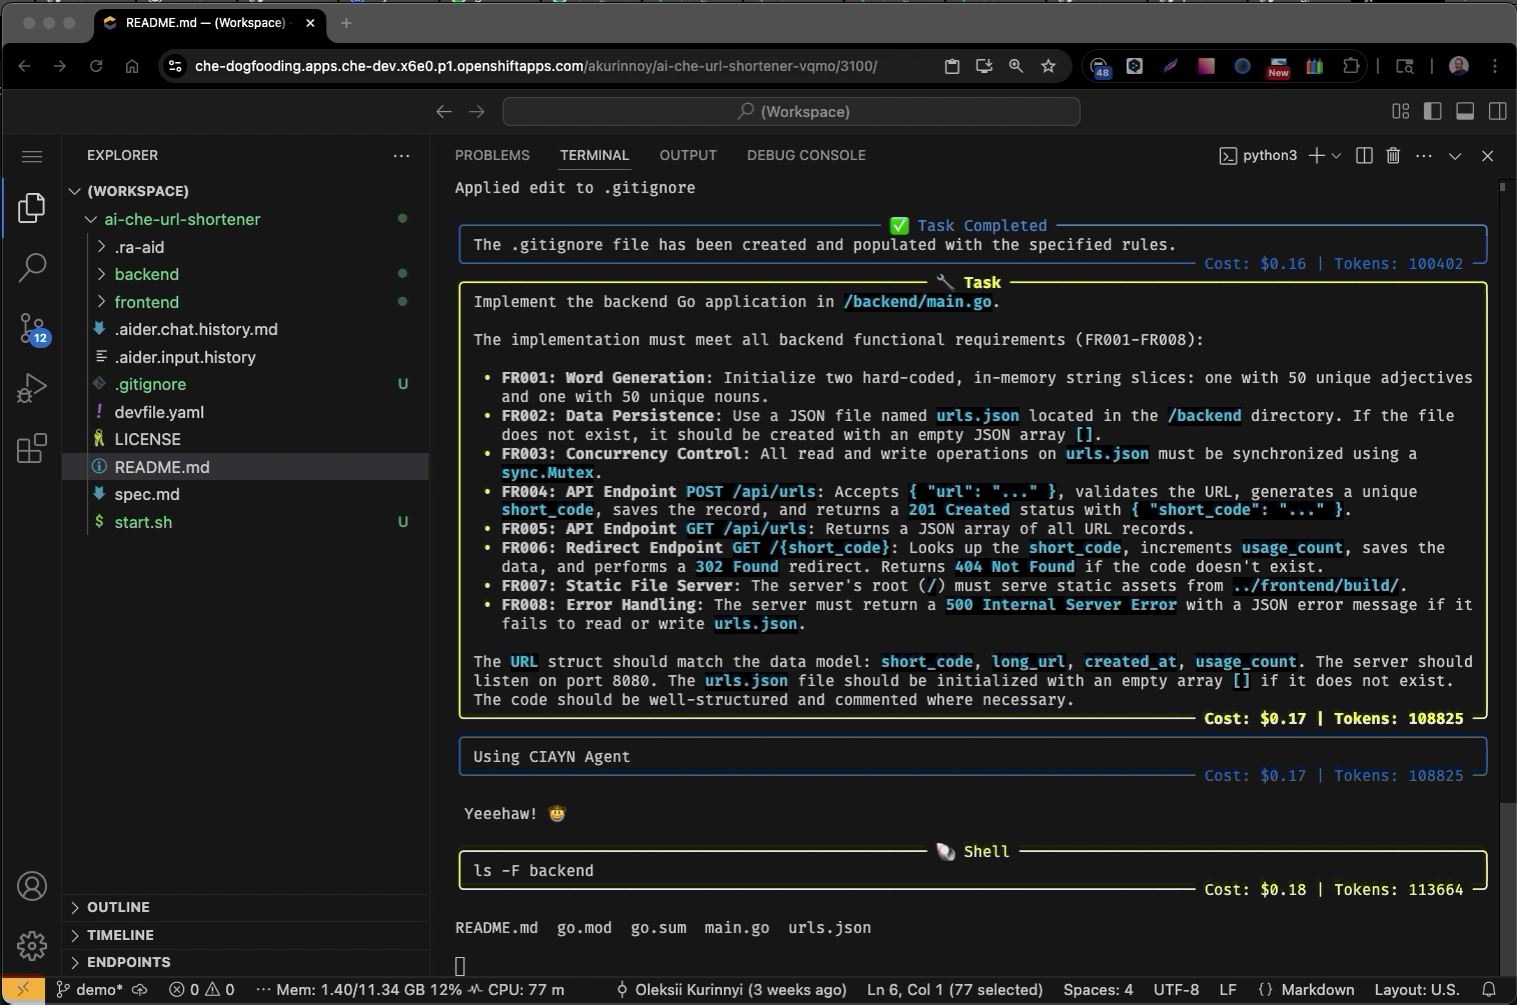This screenshot has height=1005, width=1517.
Task: Switch to the PROBLEMS tab
Action: tap(492, 155)
